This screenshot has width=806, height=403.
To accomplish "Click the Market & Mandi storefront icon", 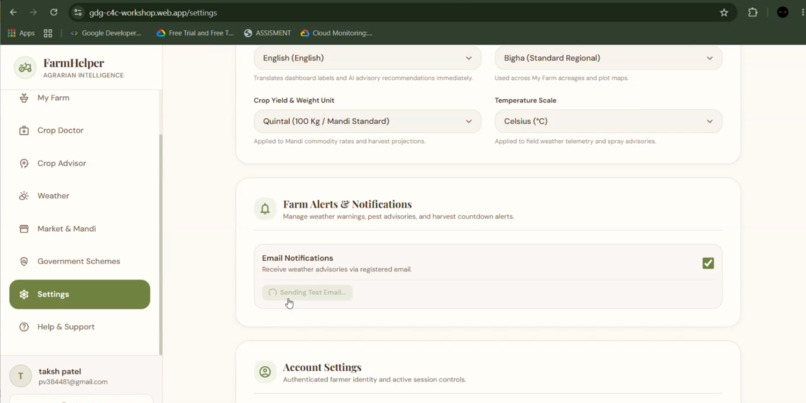I will tap(24, 229).
